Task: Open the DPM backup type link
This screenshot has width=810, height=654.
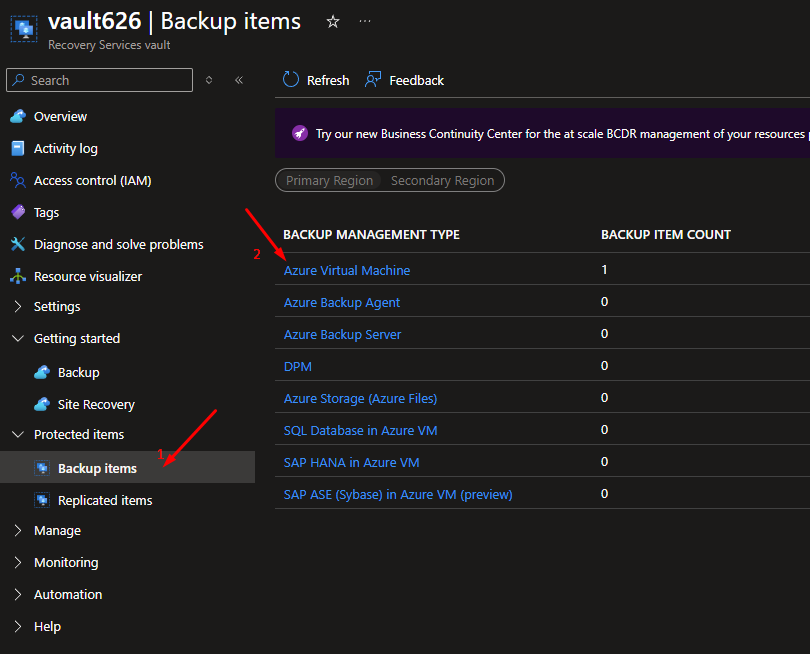Action: coord(298,366)
